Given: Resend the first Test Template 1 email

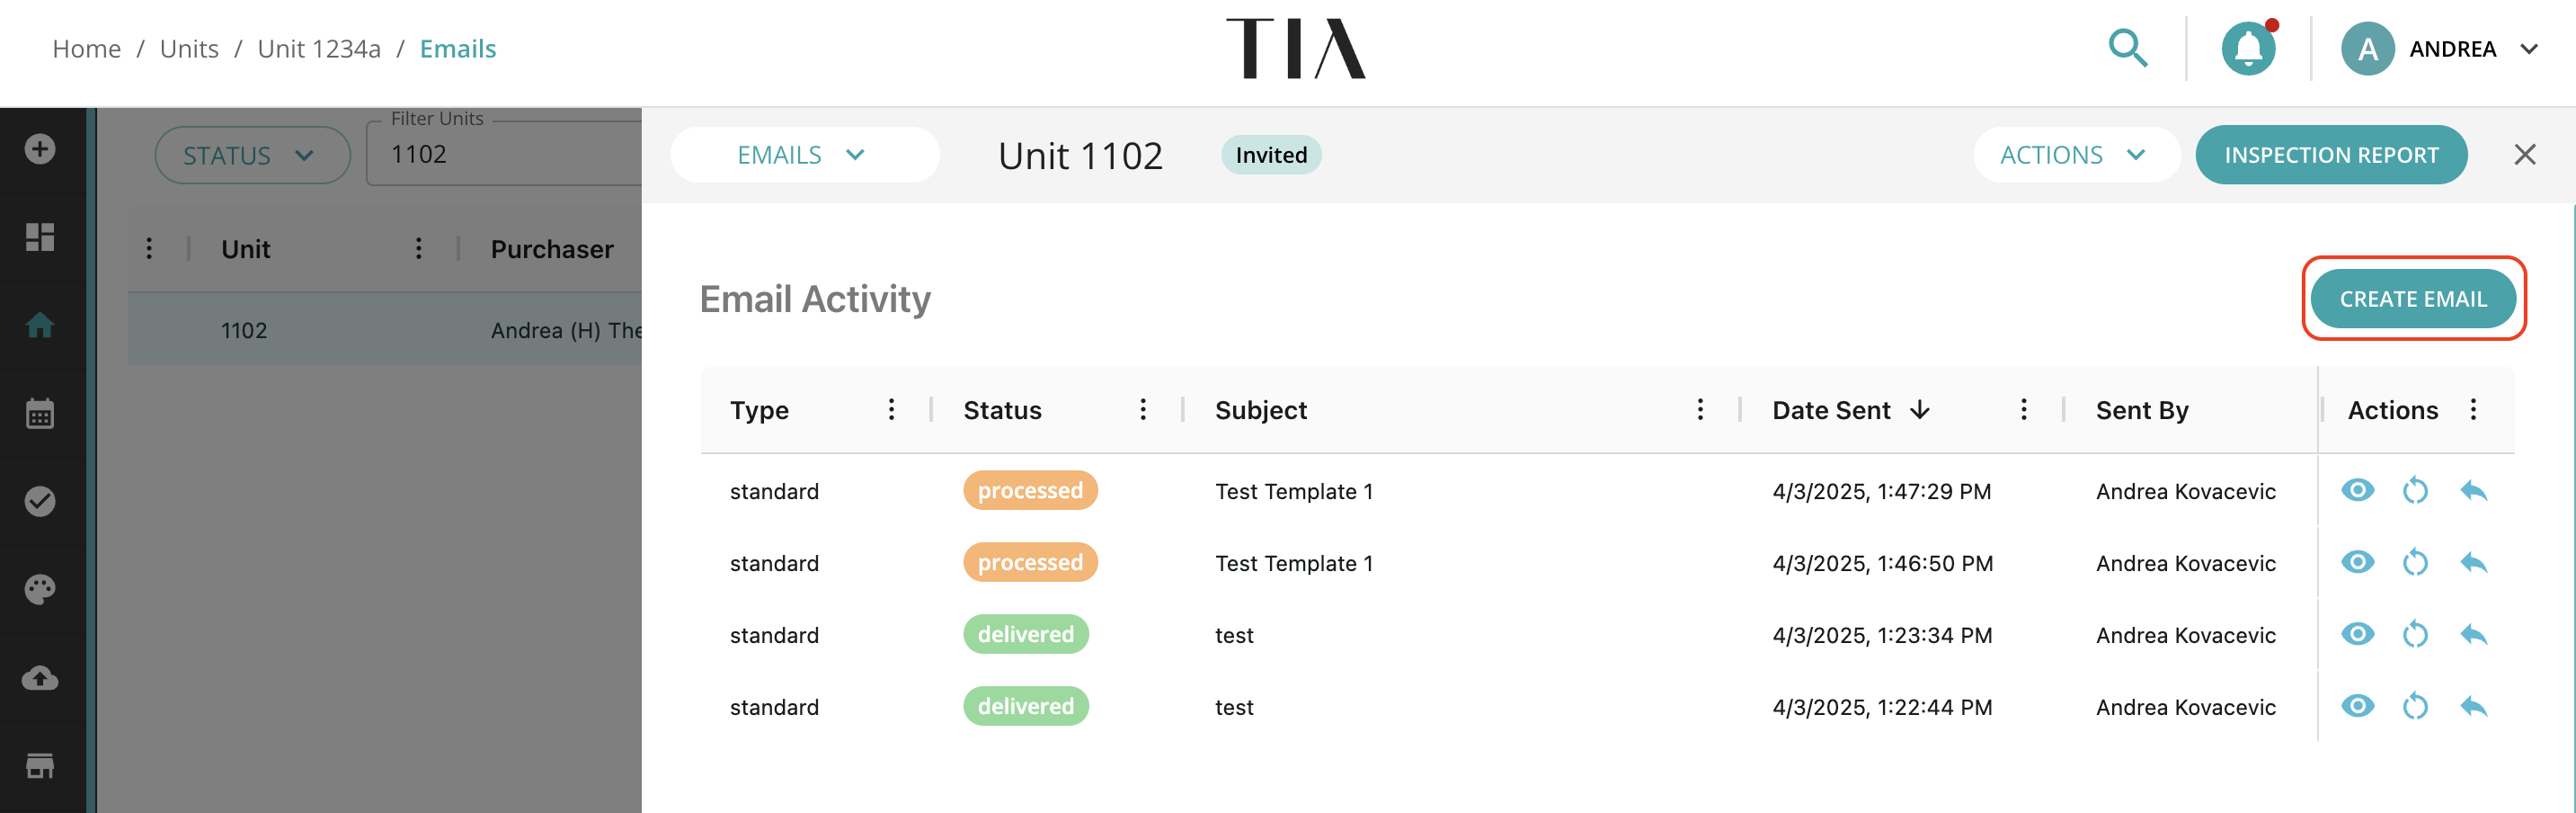Looking at the screenshot, I should (x=2415, y=491).
